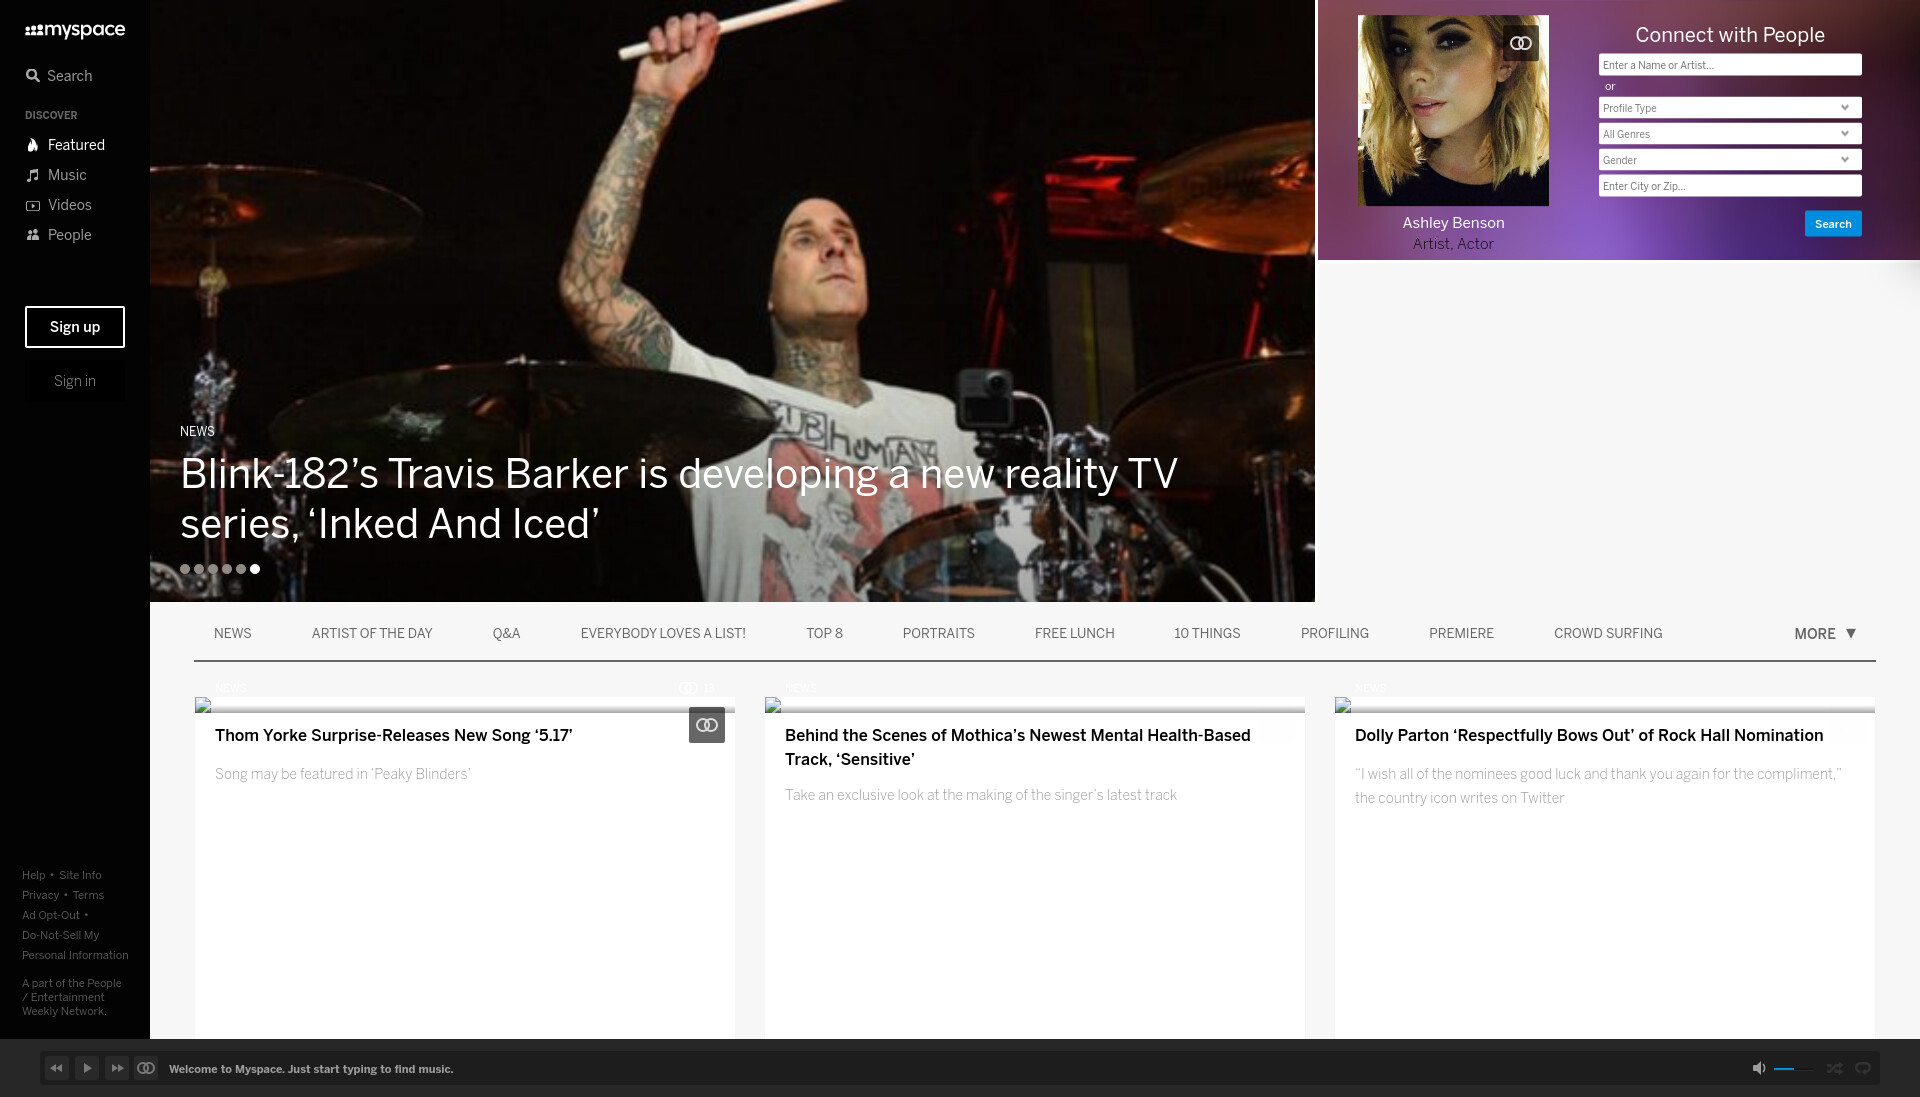Open the Featured section flame icon
The width and height of the screenshot is (1920, 1097).
(33, 145)
